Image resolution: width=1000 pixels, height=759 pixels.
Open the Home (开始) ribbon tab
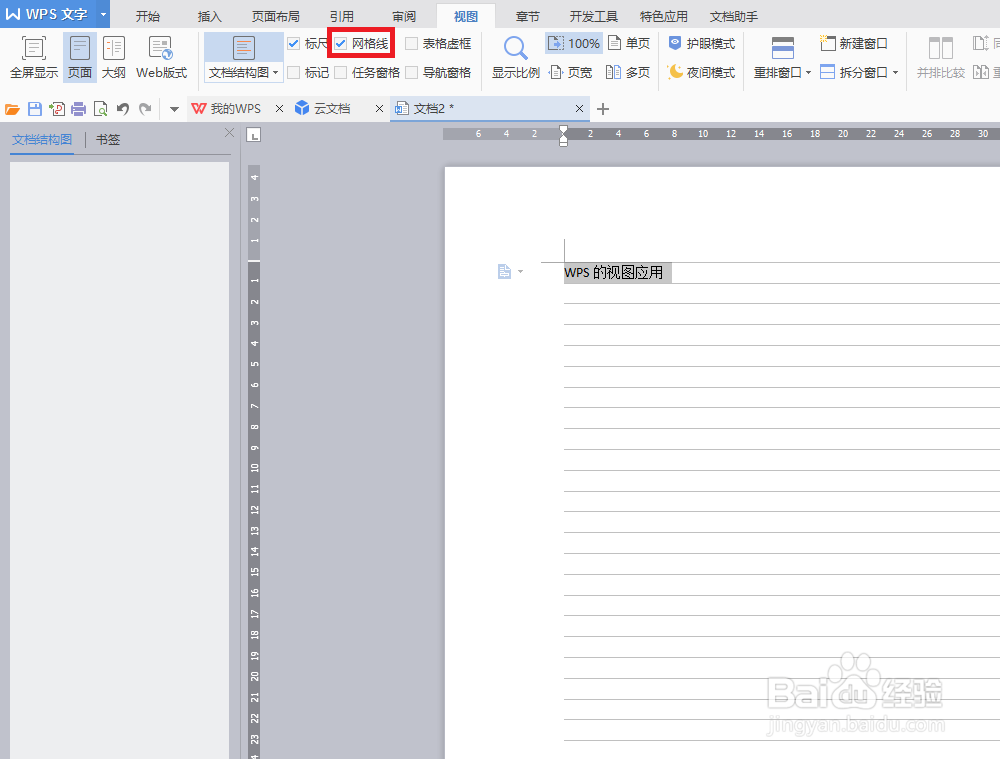coord(147,16)
